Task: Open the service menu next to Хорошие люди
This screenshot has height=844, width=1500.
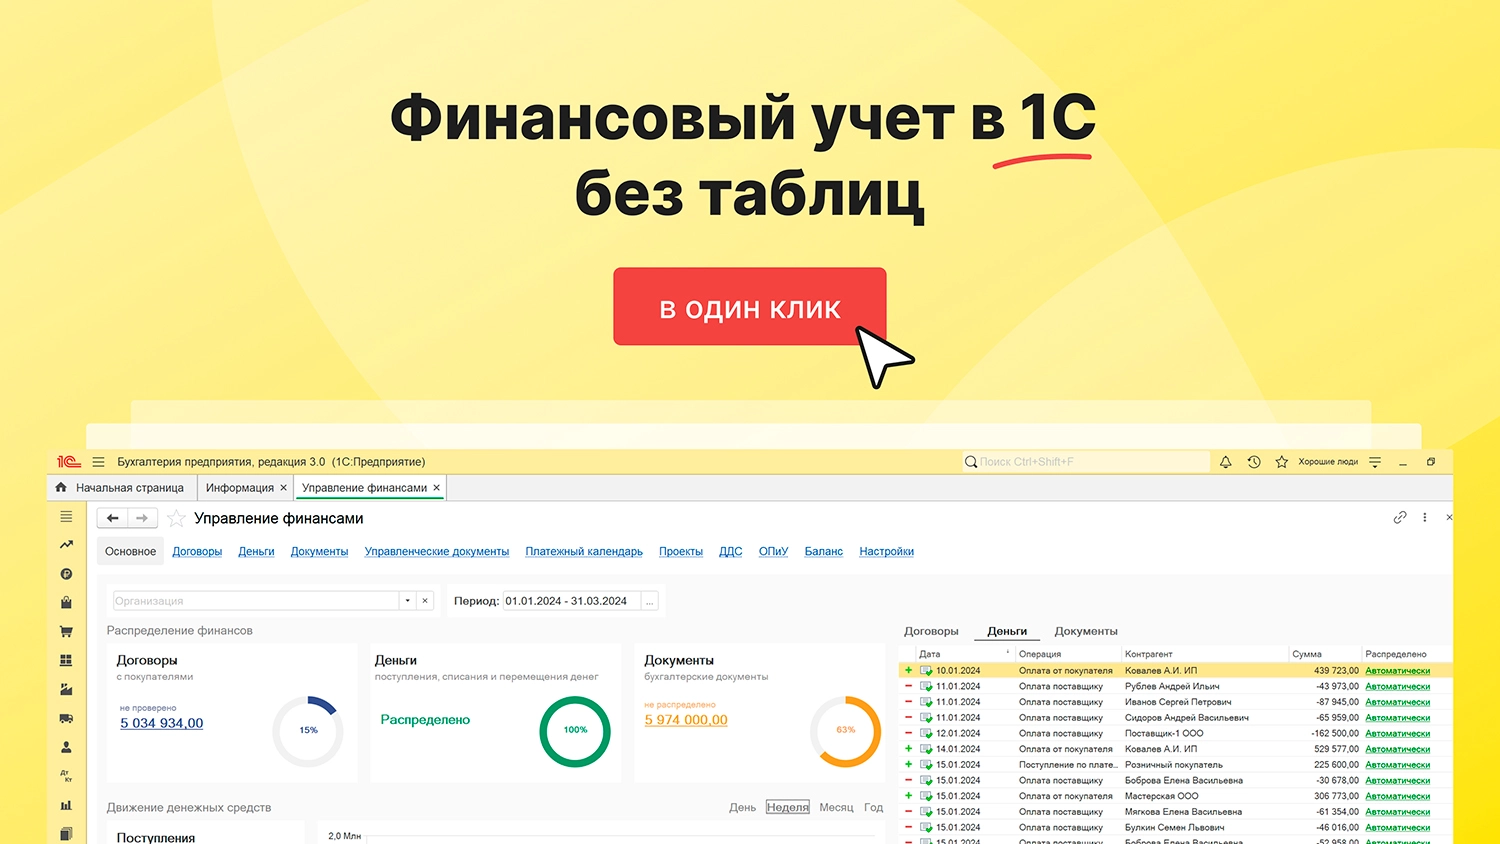Action: pyautogui.click(x=1375, y=462)
